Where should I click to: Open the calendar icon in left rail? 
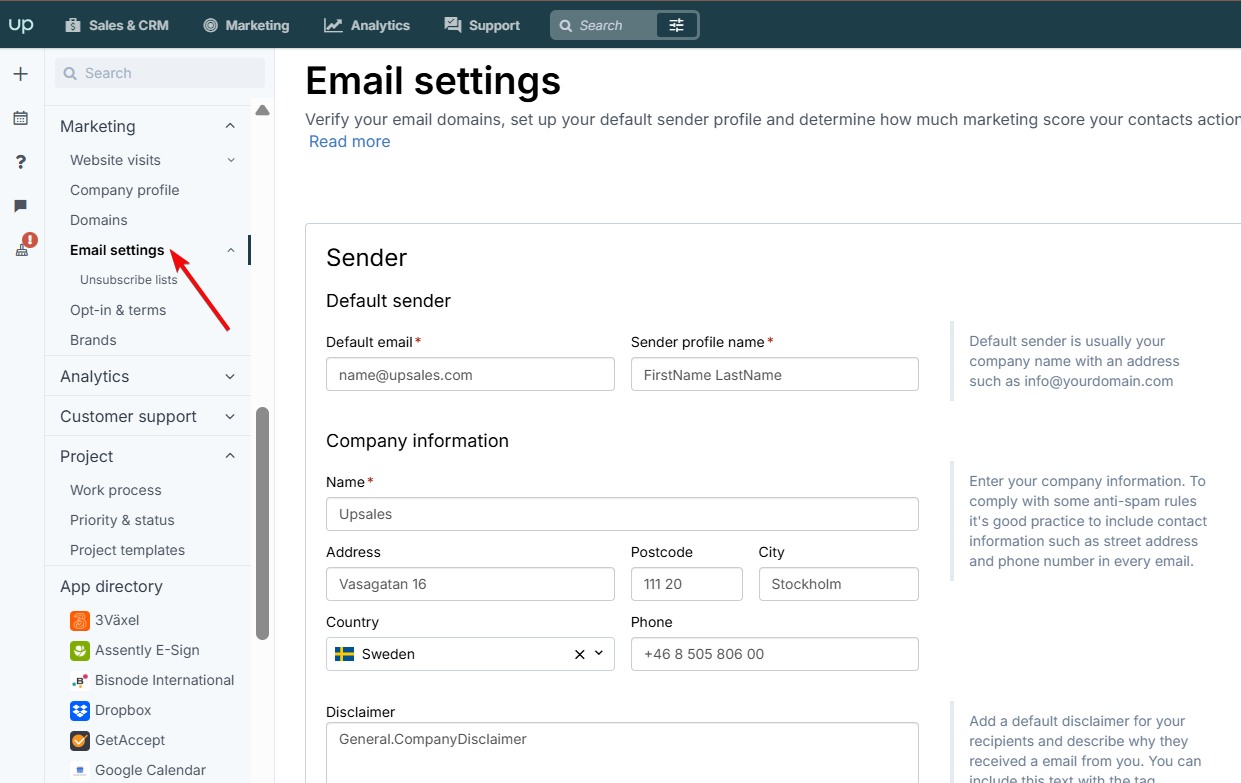click(20, 118)
